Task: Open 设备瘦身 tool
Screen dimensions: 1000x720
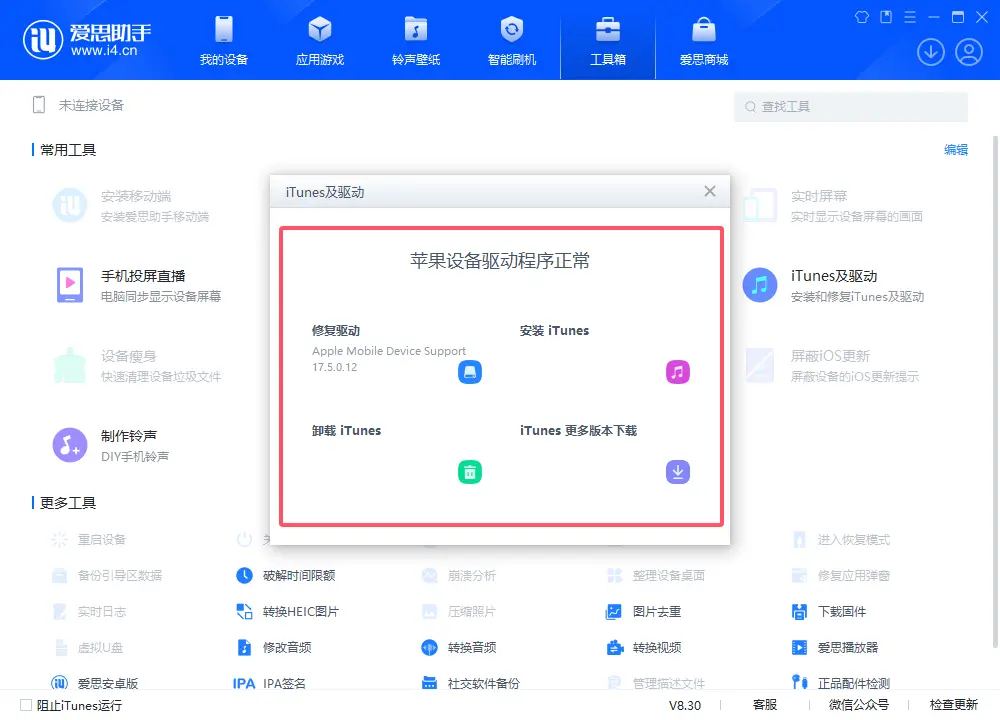Action: click(139, 365)
